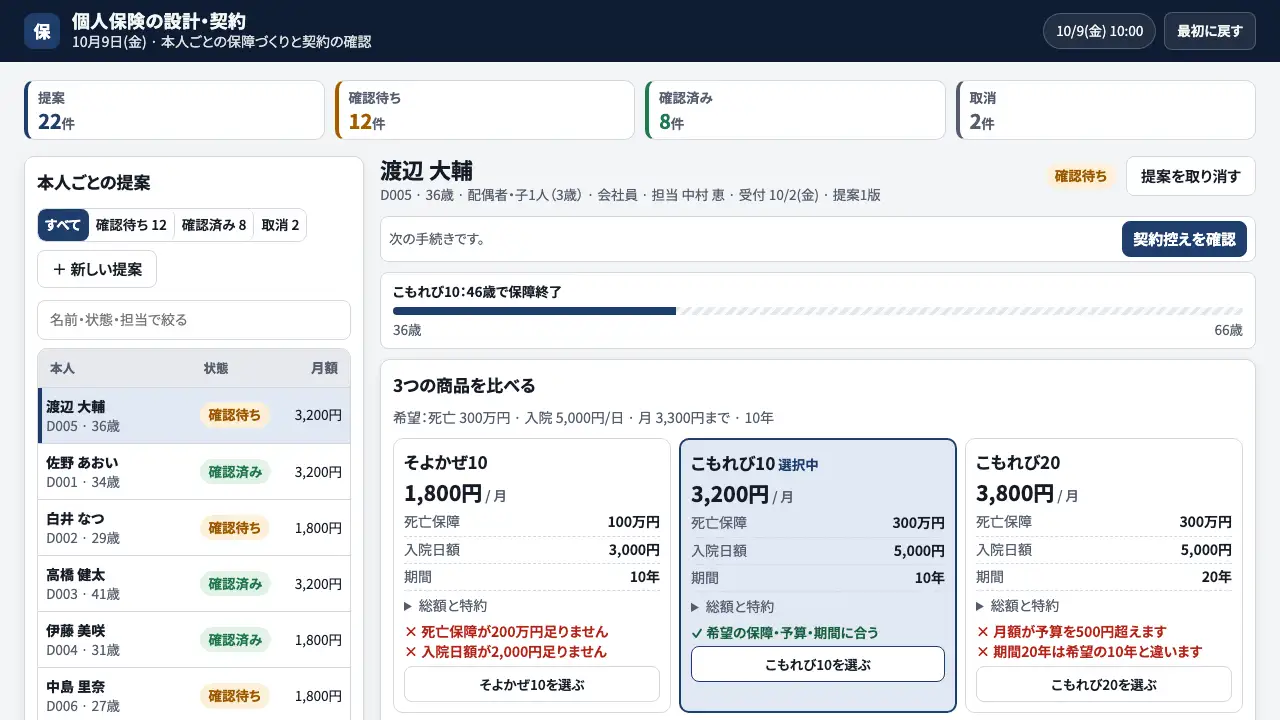Click the 希望の保障・予算・期間に合う check message
The width and height of the screenshot is (1280, 720).
(x=785, y=632)
